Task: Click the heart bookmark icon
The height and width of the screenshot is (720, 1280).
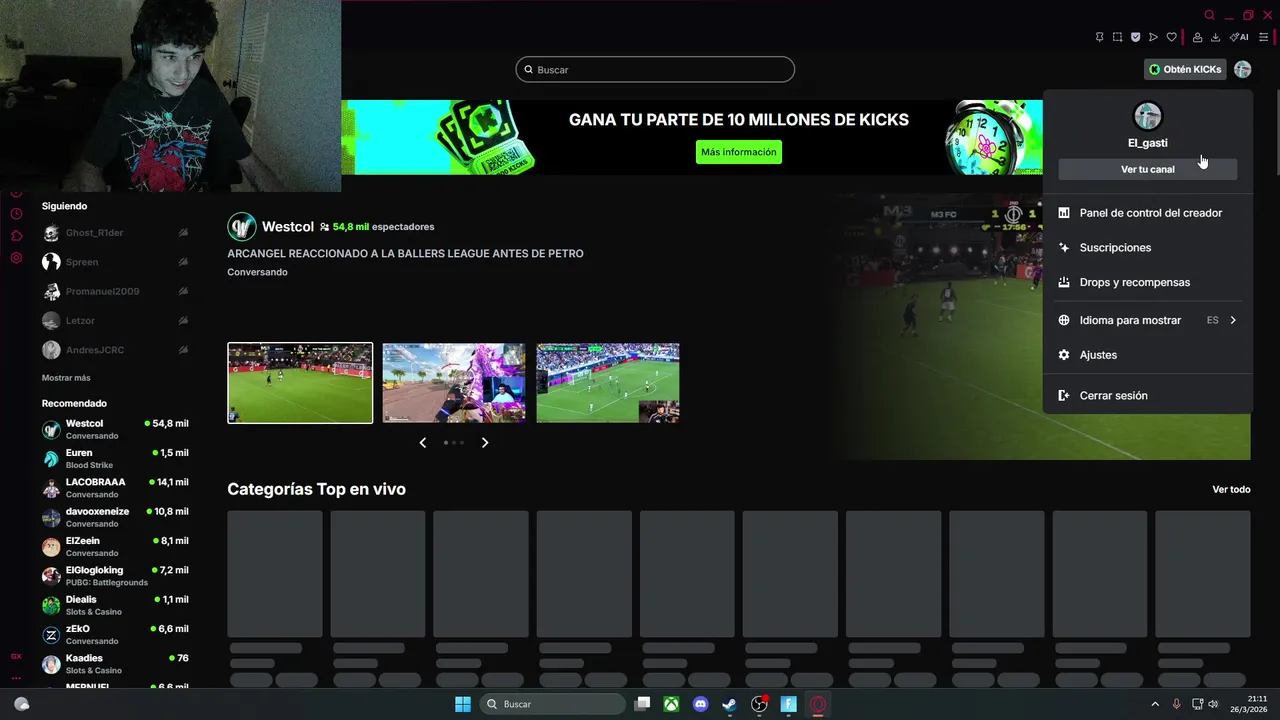Action: point(1171,37)
